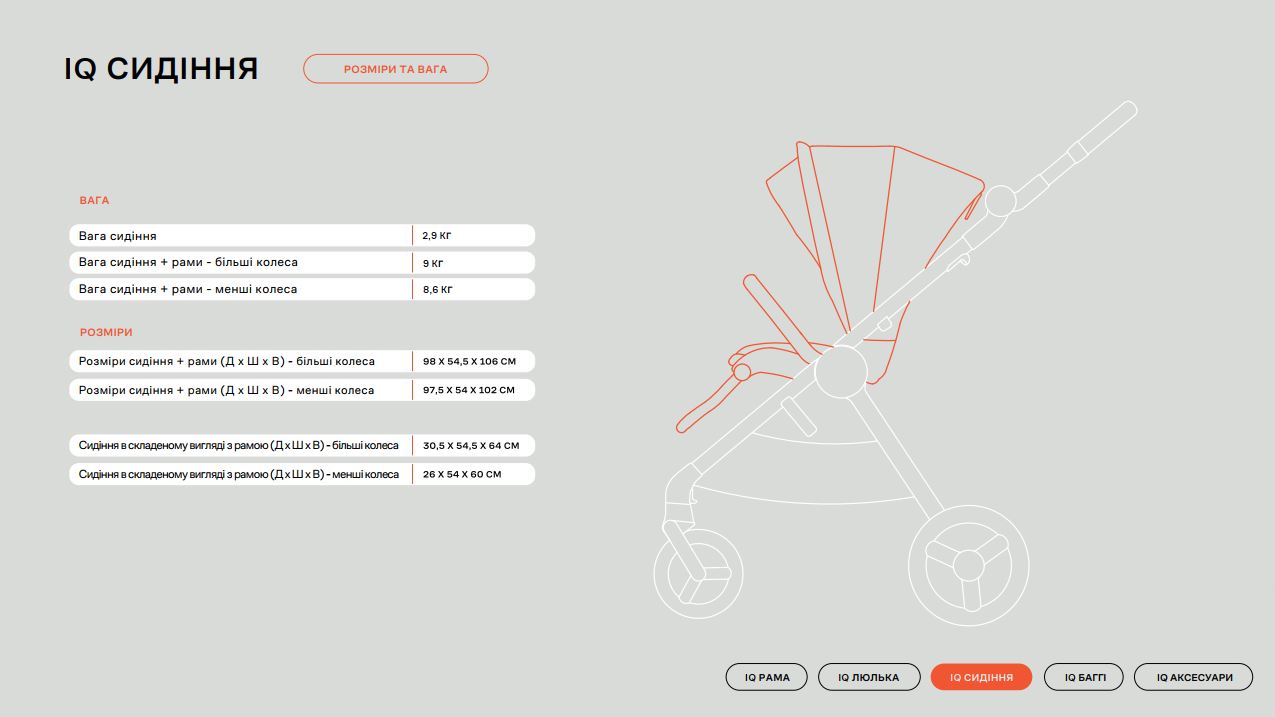Image resolution: width=1275 pixels, height=717 pixels.
Task: Click the stroller's small front wheel
Action: coord(698,573)
